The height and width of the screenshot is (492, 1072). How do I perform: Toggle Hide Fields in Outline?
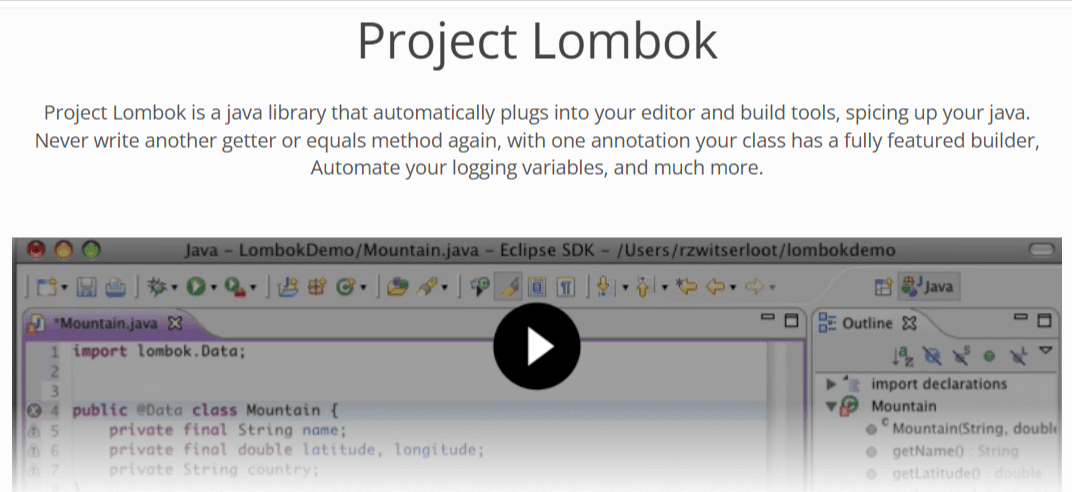coord(931,355)
